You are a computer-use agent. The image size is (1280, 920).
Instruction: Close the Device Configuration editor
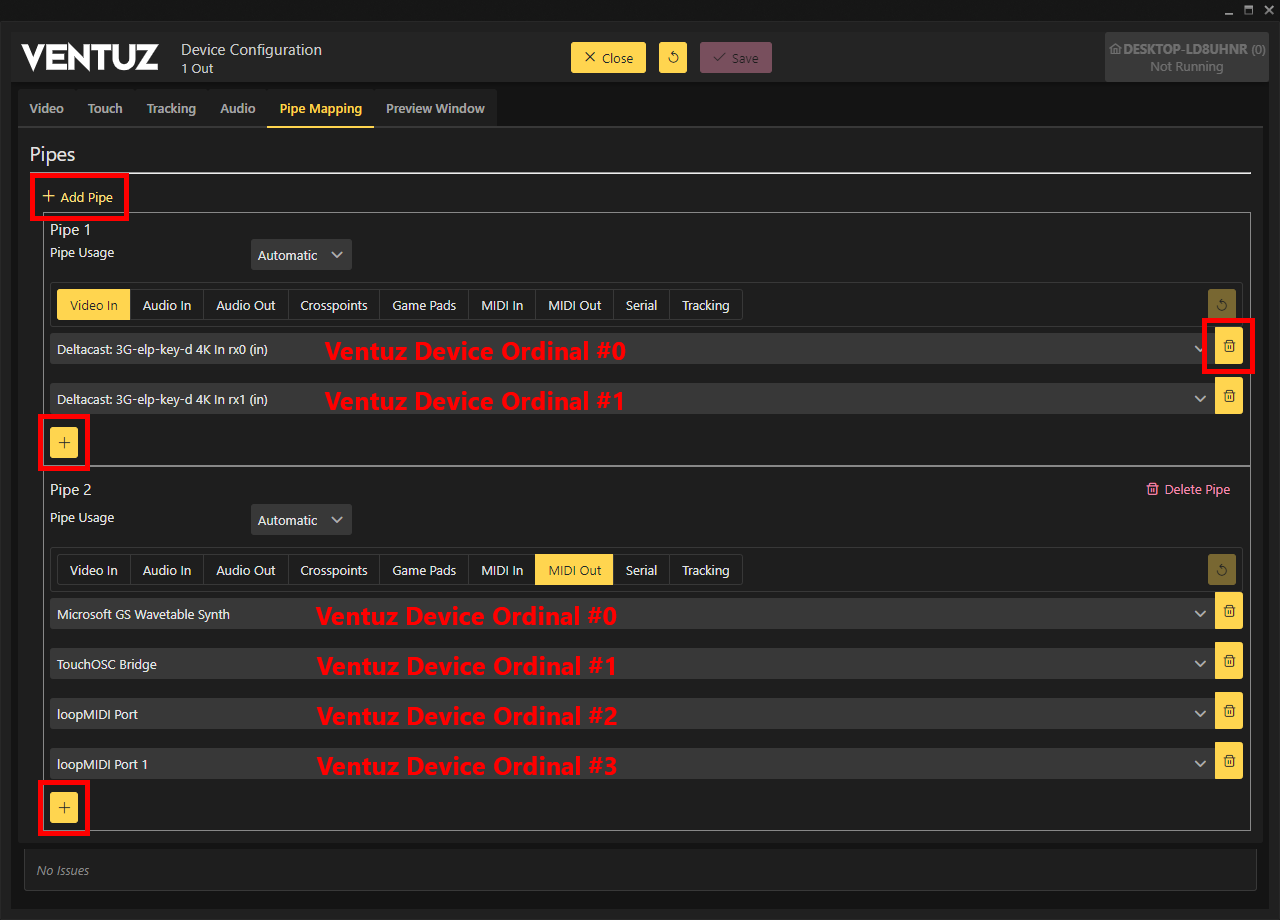[x=608, y=58]
